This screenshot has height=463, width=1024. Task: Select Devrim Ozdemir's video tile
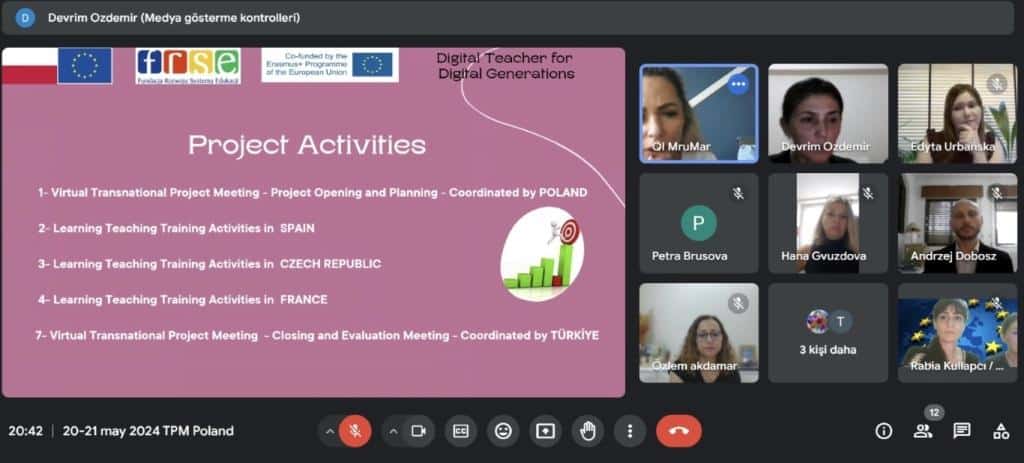(828, 113)
